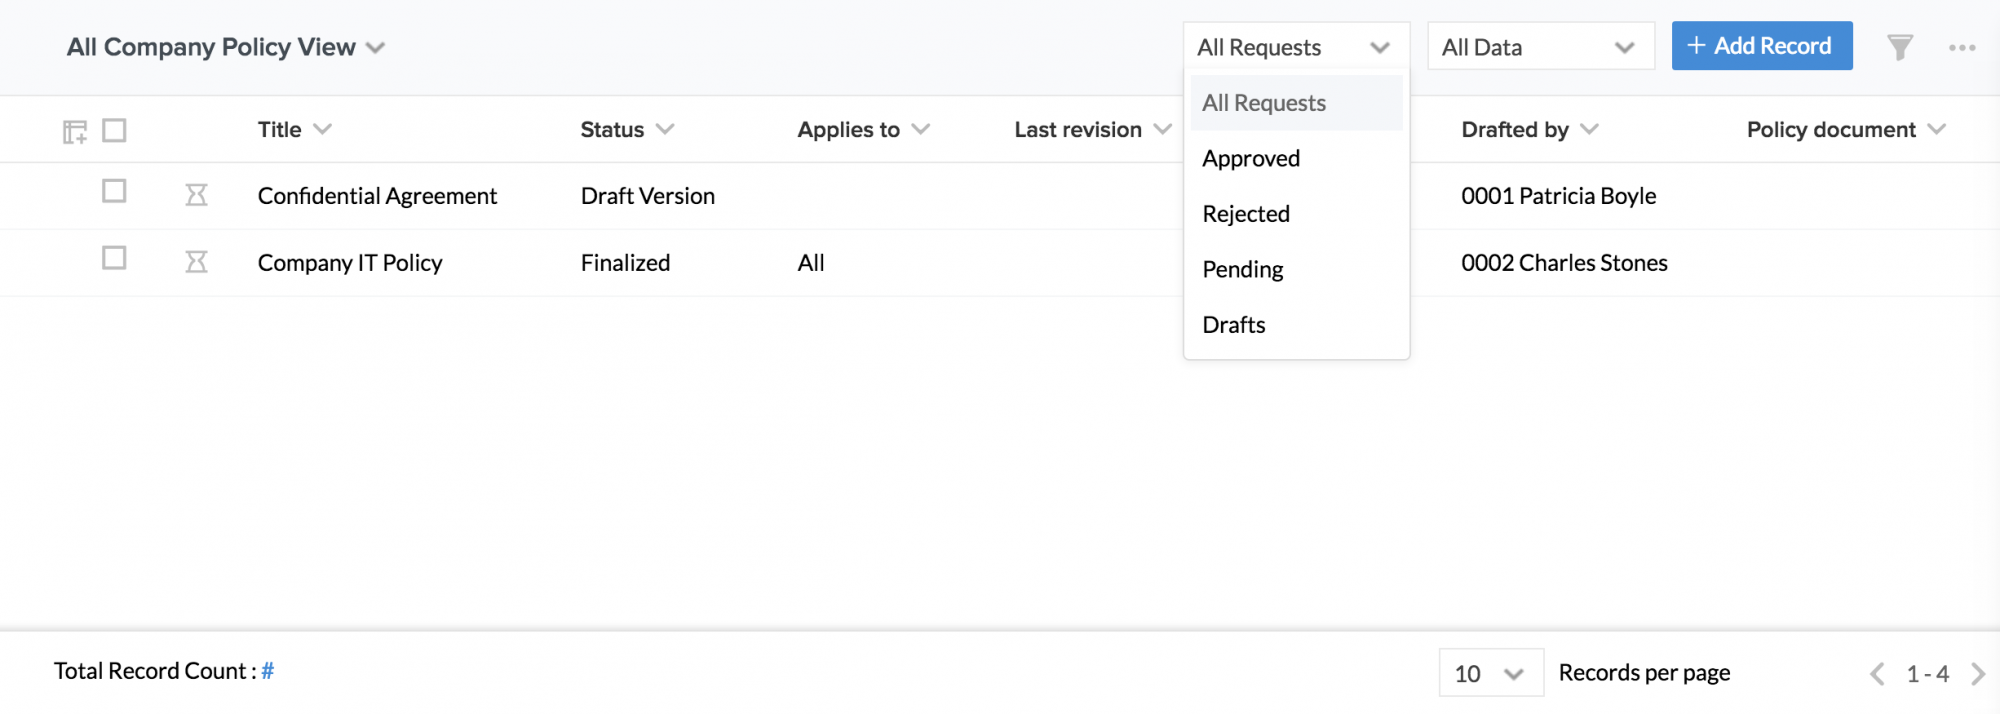Expand the All Data dropdown
The width and height of the screenshot is (2000, 714).
[x=1540, y=47]
